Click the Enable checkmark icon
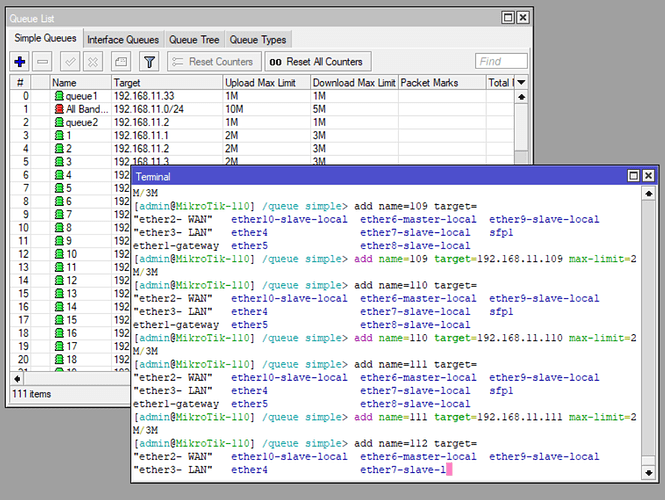665x500 pixels. coord(71,62)
